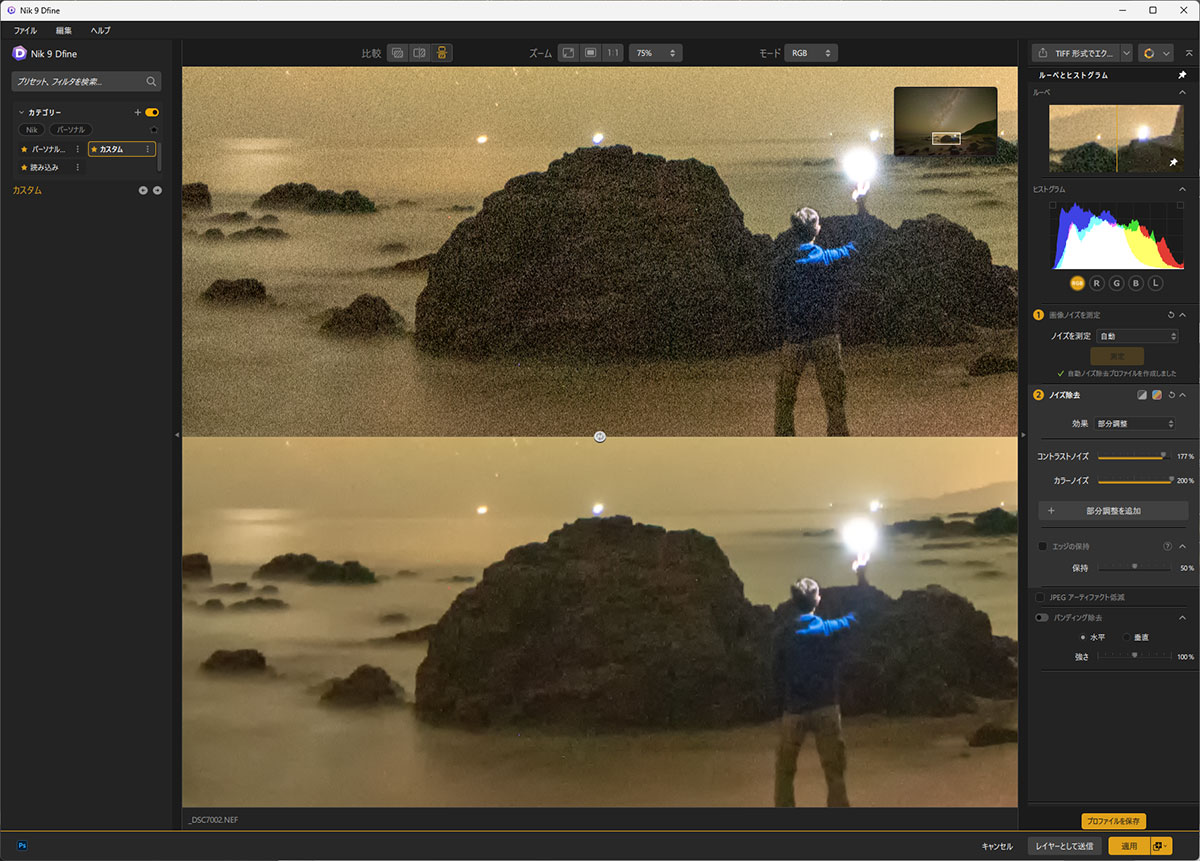
Task: Click the help icon beside エッジの保持
Action: click(1167, 547)
